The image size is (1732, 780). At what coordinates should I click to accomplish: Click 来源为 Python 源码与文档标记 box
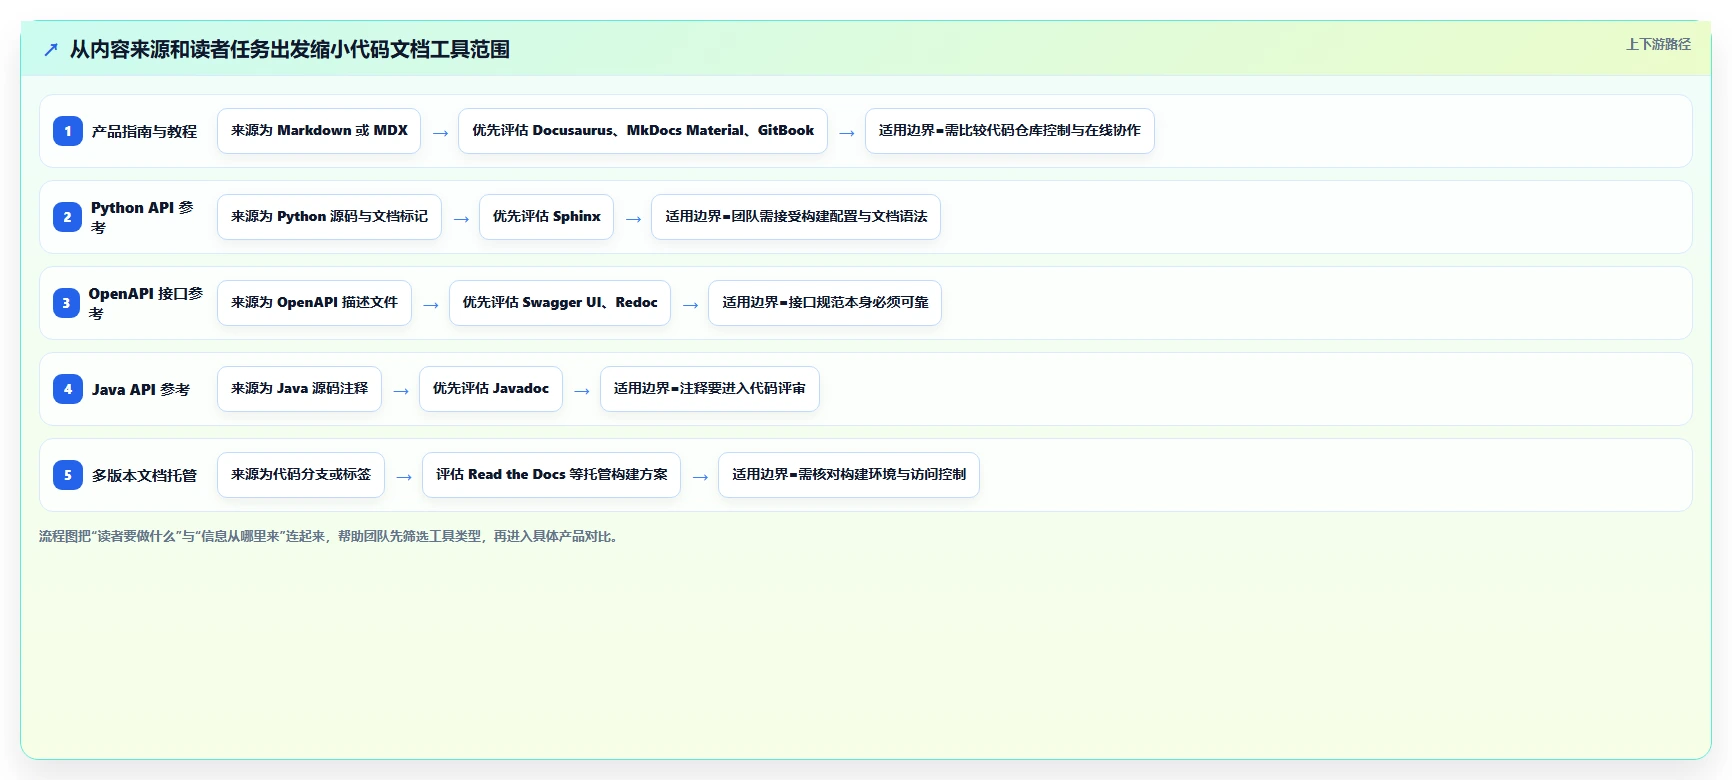pos(329,217)
